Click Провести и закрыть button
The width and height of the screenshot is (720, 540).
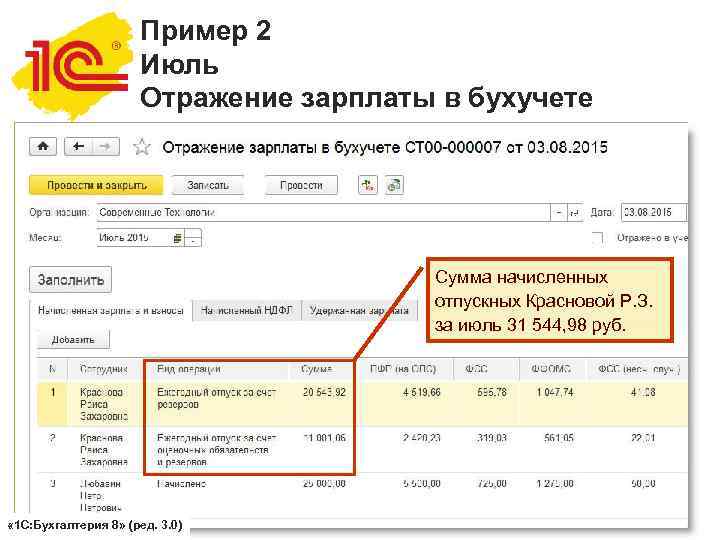[96, 185]
